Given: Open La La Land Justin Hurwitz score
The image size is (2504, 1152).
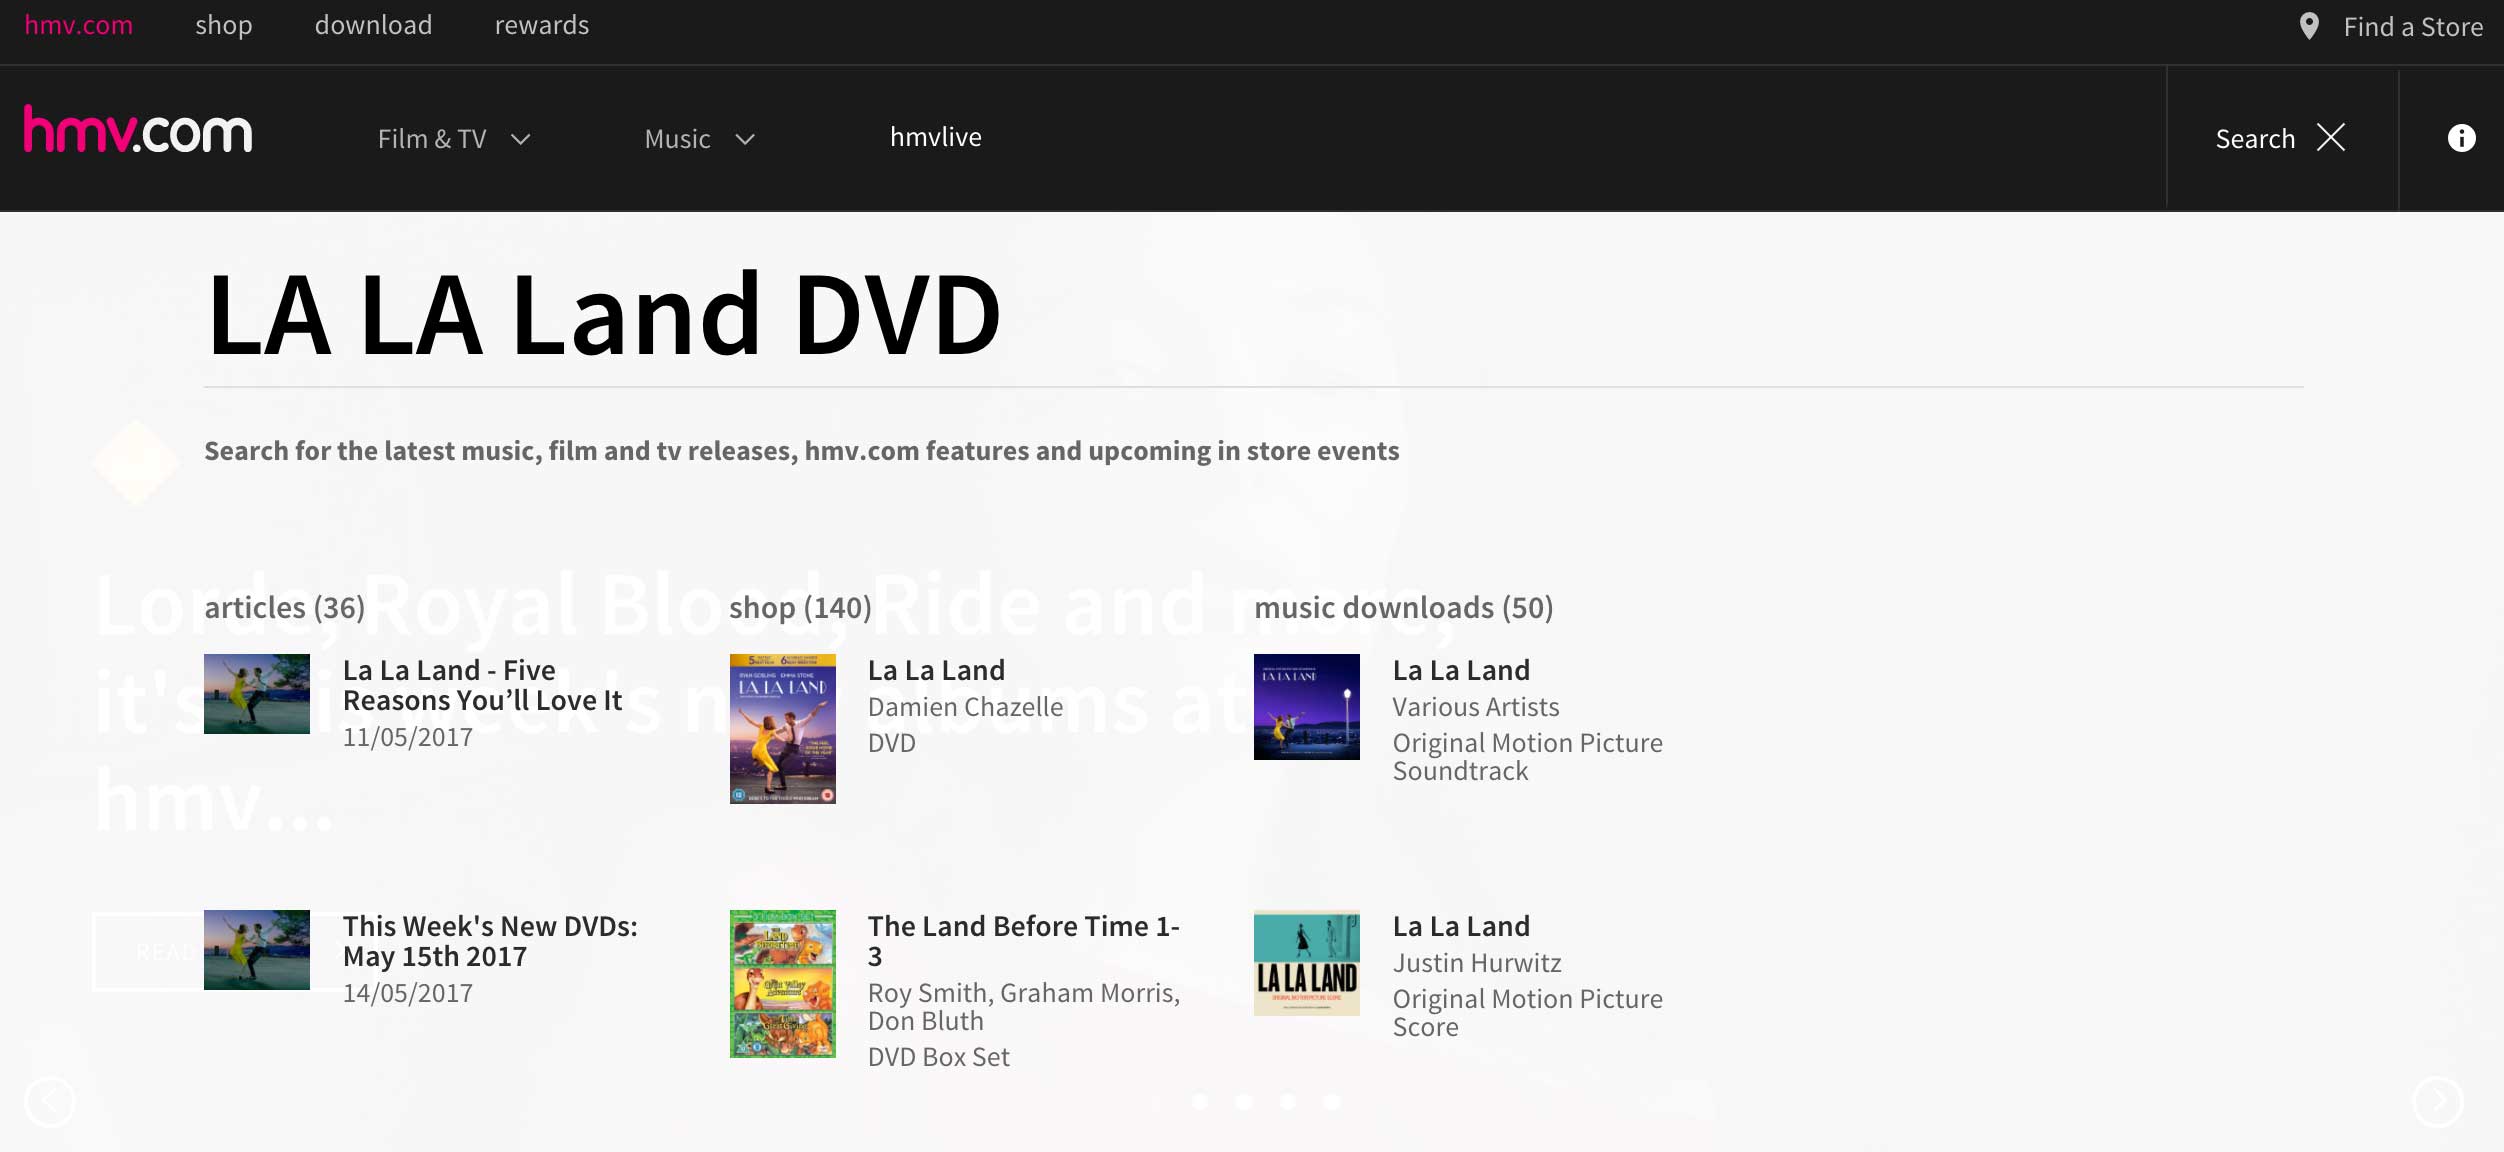Looking at the screenshot, I should [1461, 926].
